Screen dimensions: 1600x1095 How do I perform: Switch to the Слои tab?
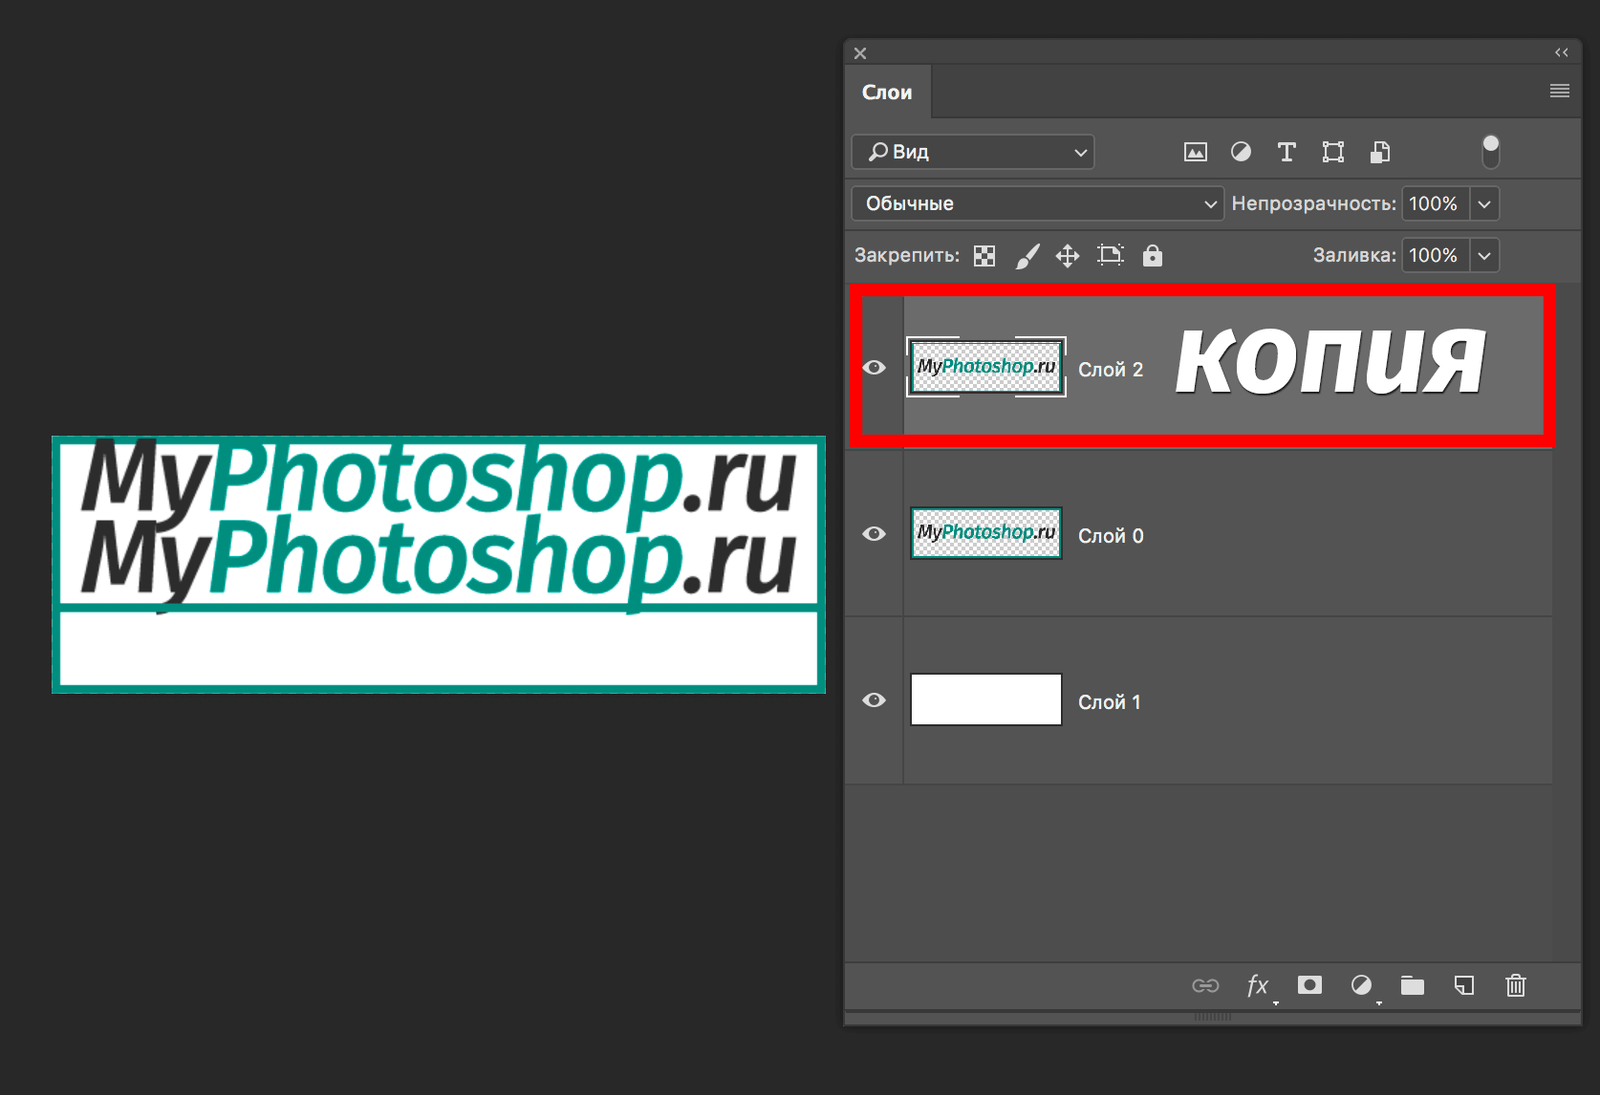tap(887, 91)
